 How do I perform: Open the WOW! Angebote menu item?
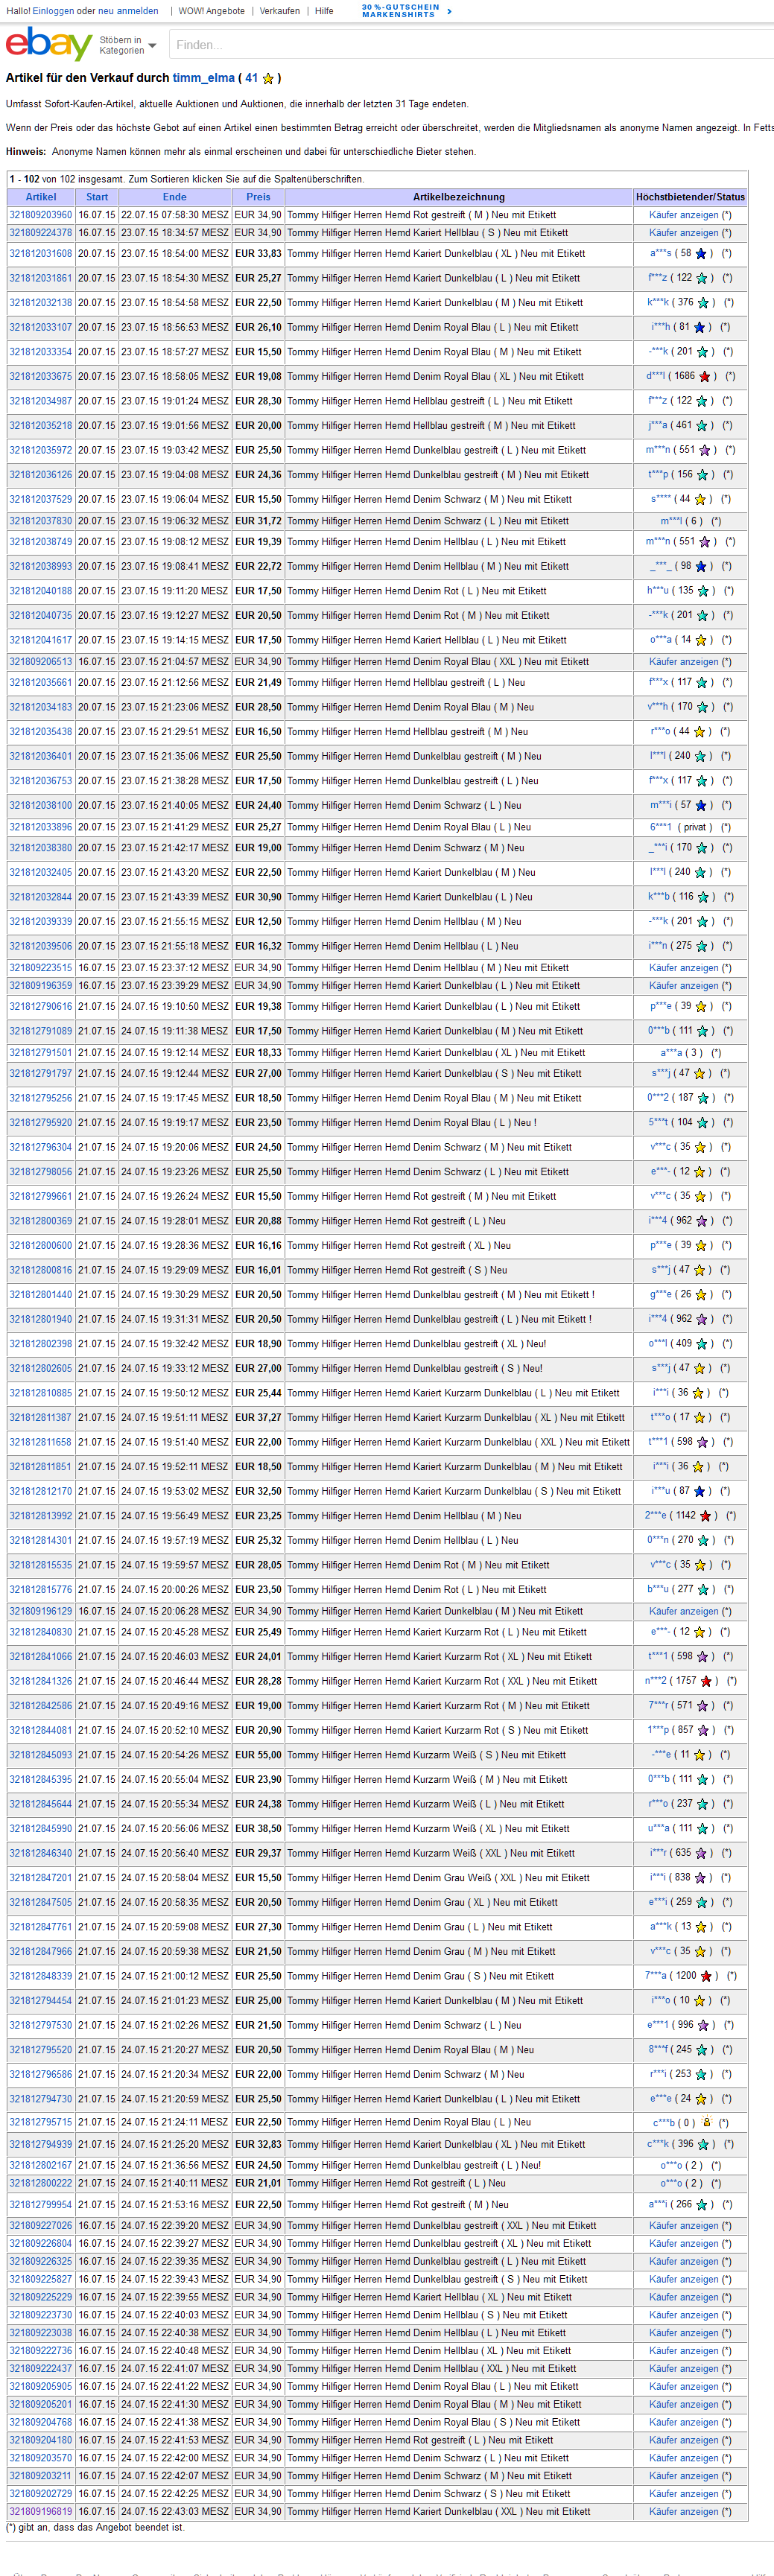pos(211,11)
